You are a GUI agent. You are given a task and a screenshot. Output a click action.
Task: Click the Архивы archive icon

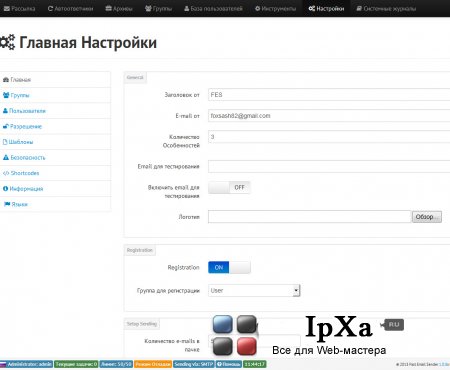(x=108, y=9)
